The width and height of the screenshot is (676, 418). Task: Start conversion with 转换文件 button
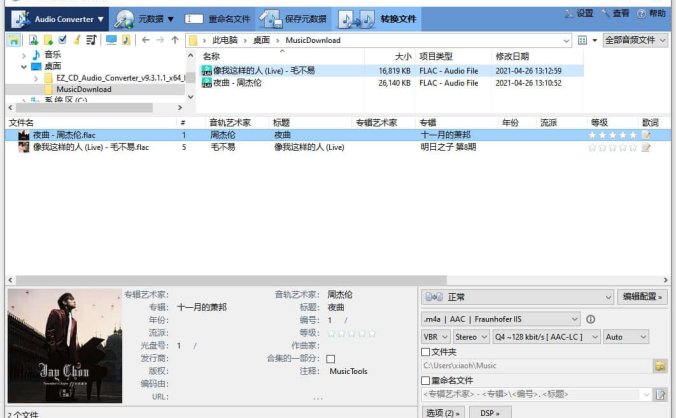point(378,19)
